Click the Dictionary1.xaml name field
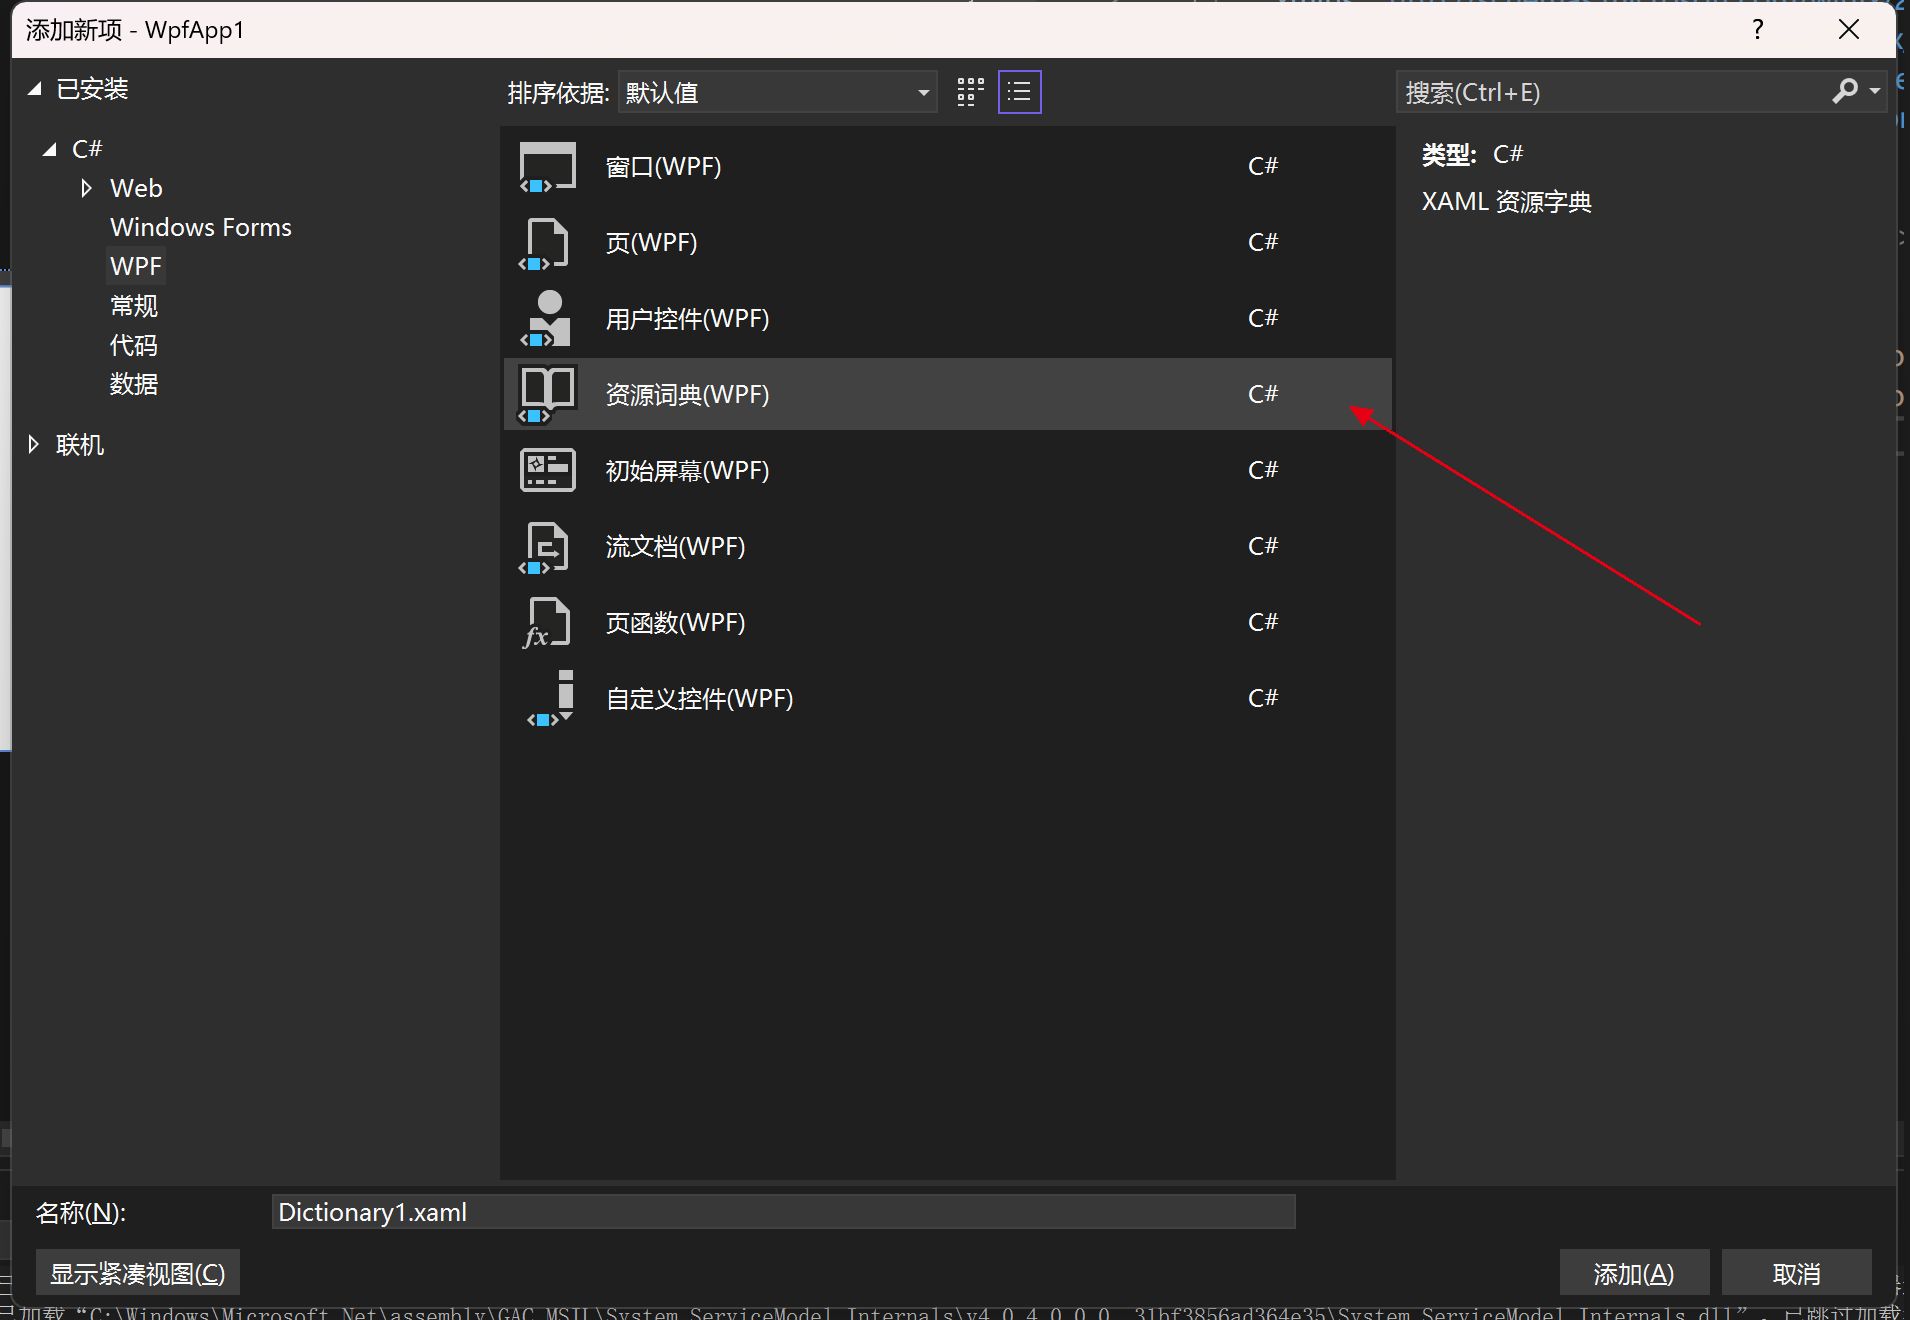This screenshot has height=1320, width=1910. point(782,1212)
